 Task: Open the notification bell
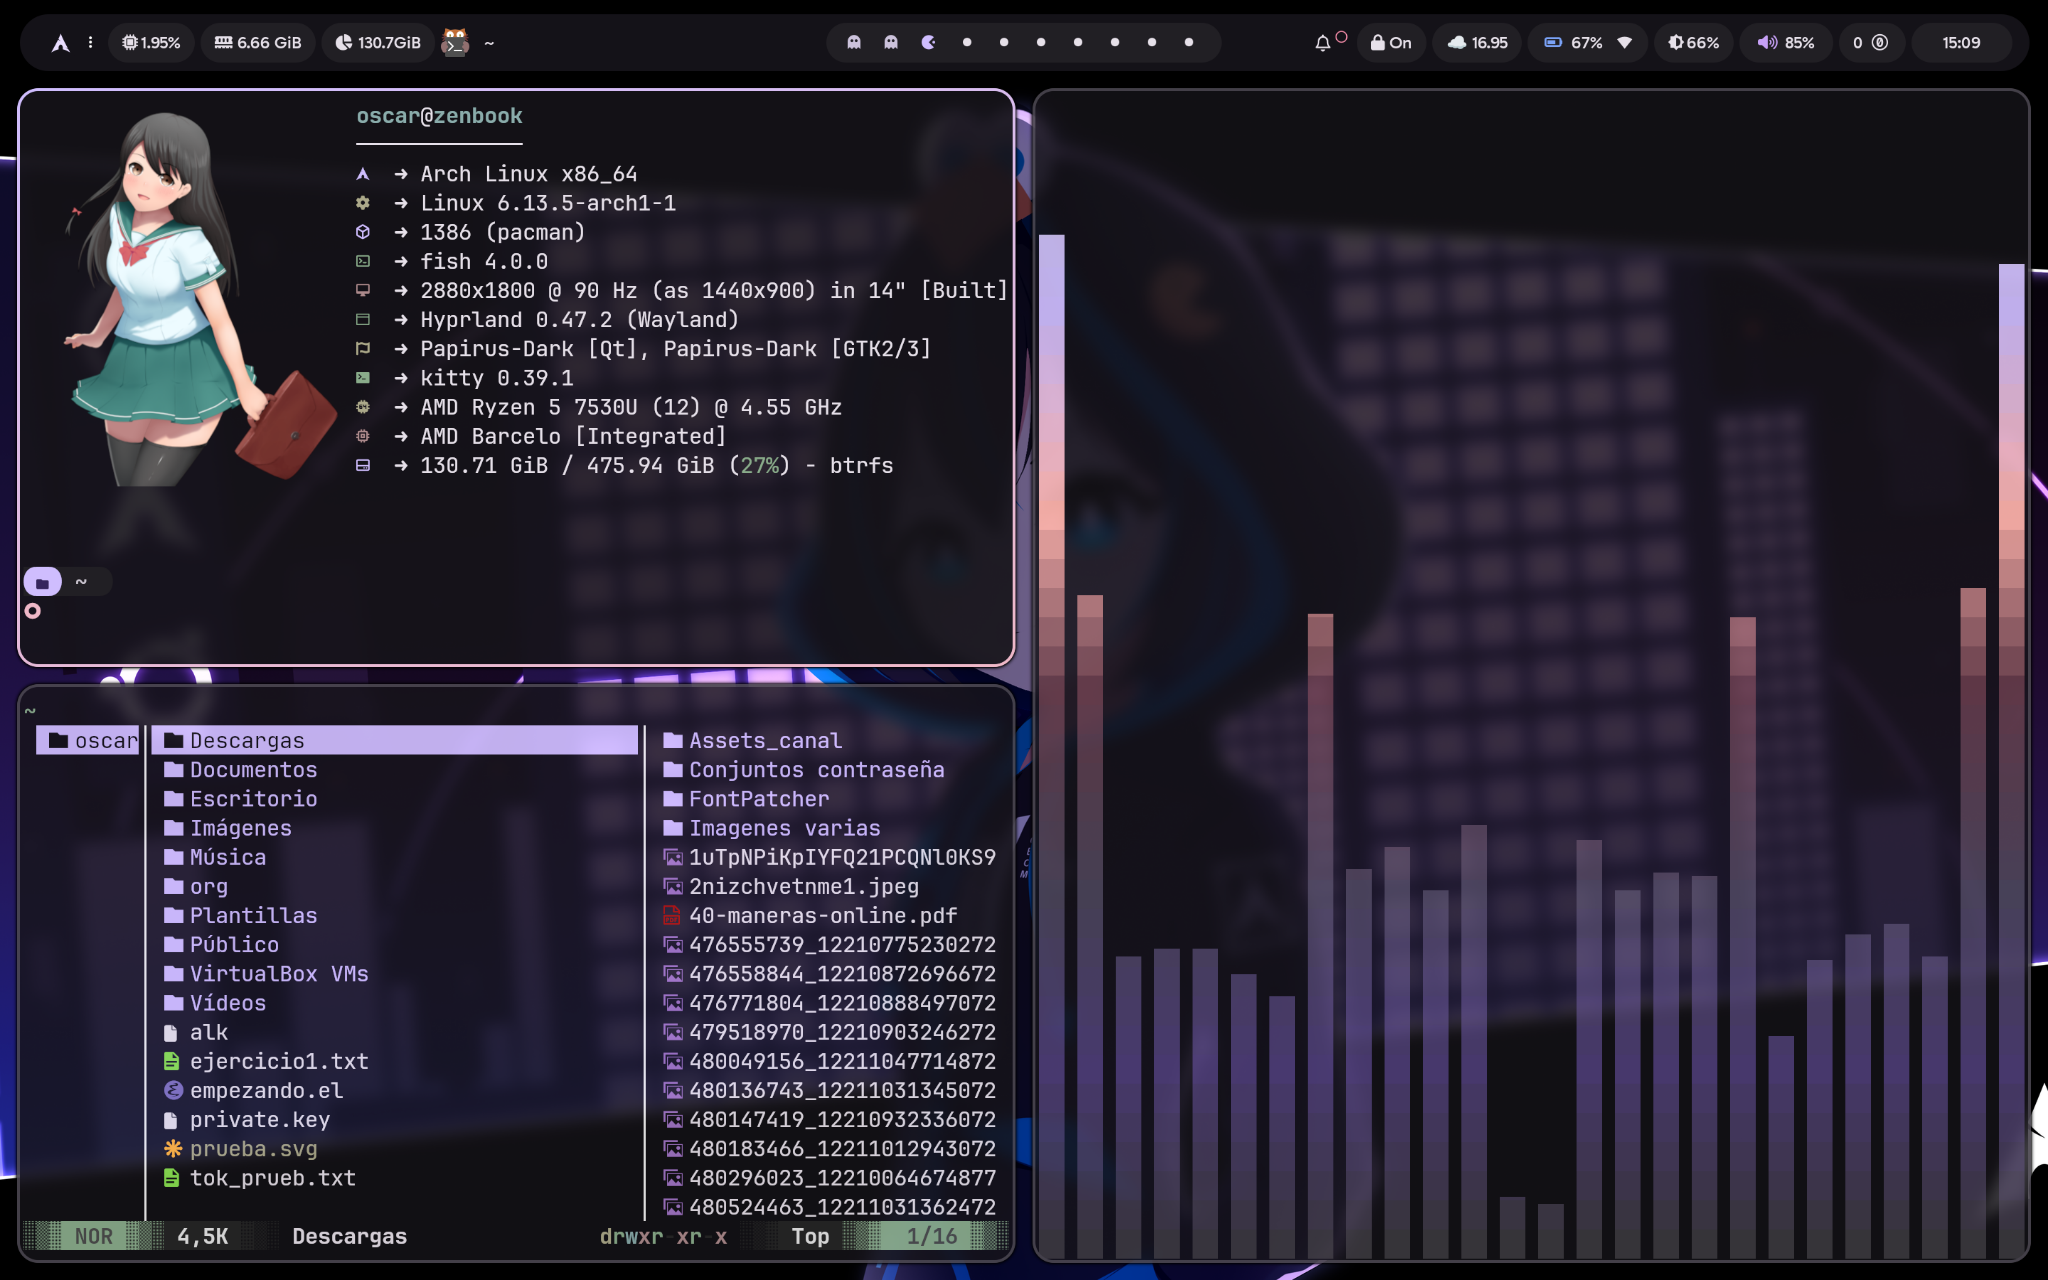click(x=1323, y=43)
